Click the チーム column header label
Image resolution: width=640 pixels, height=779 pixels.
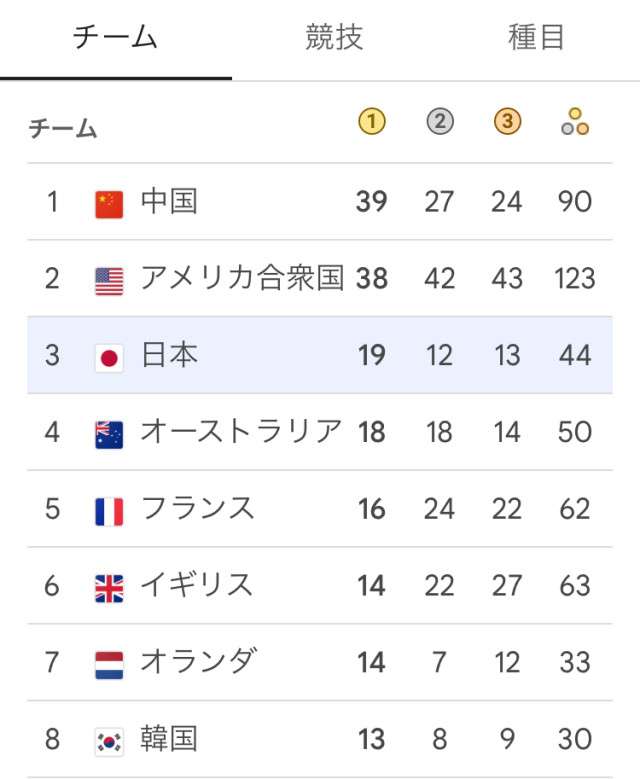pyautogui.click(x=63, y=128)
